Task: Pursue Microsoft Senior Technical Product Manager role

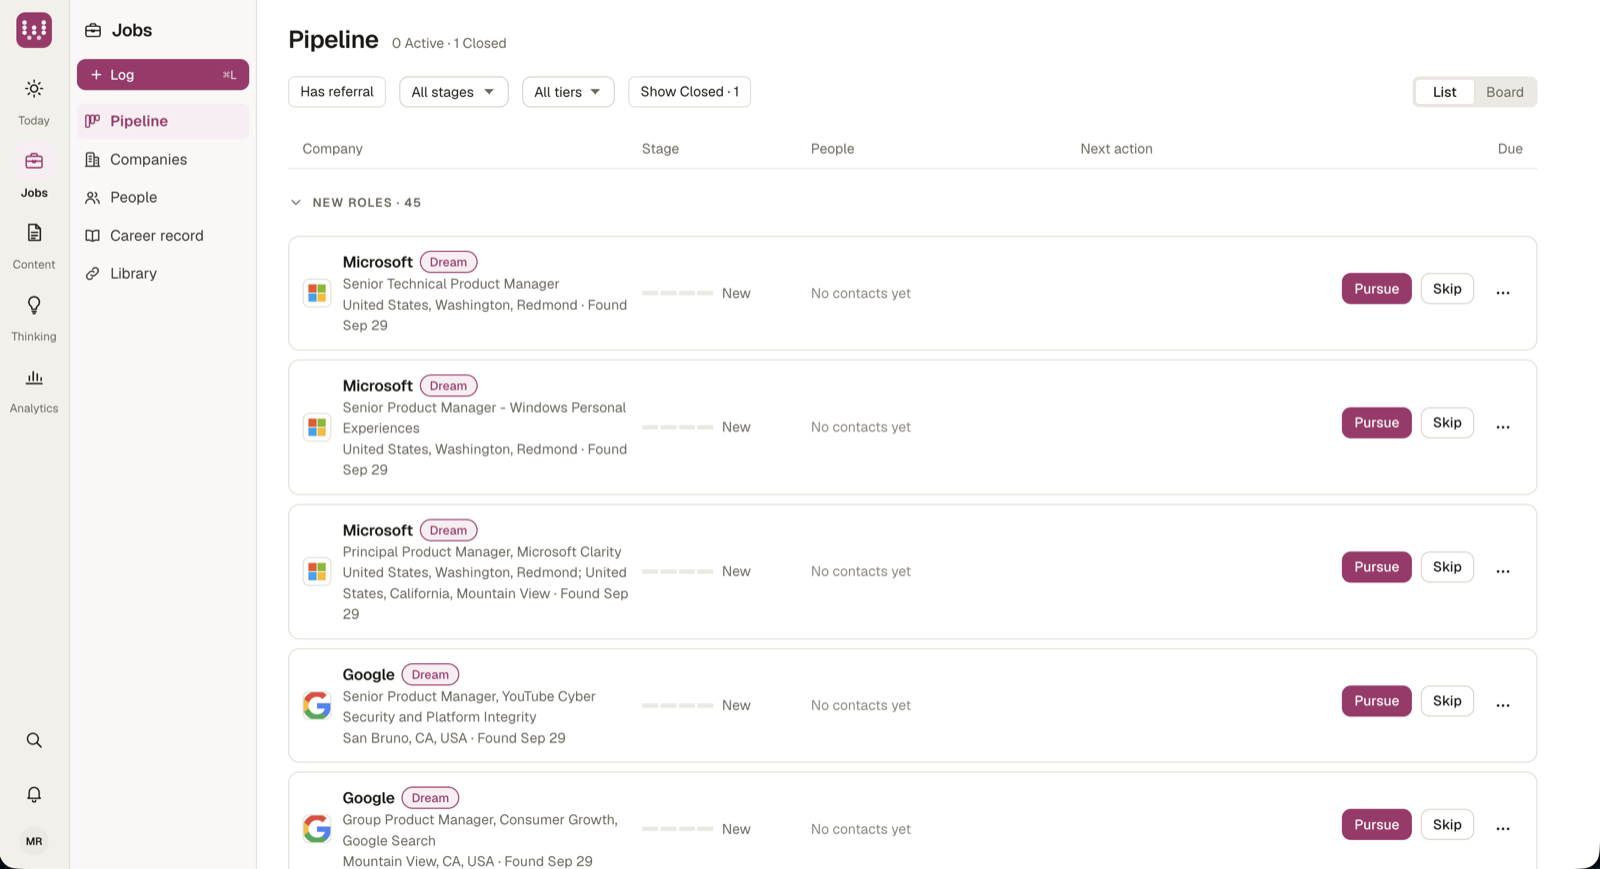Action: 1376,289
